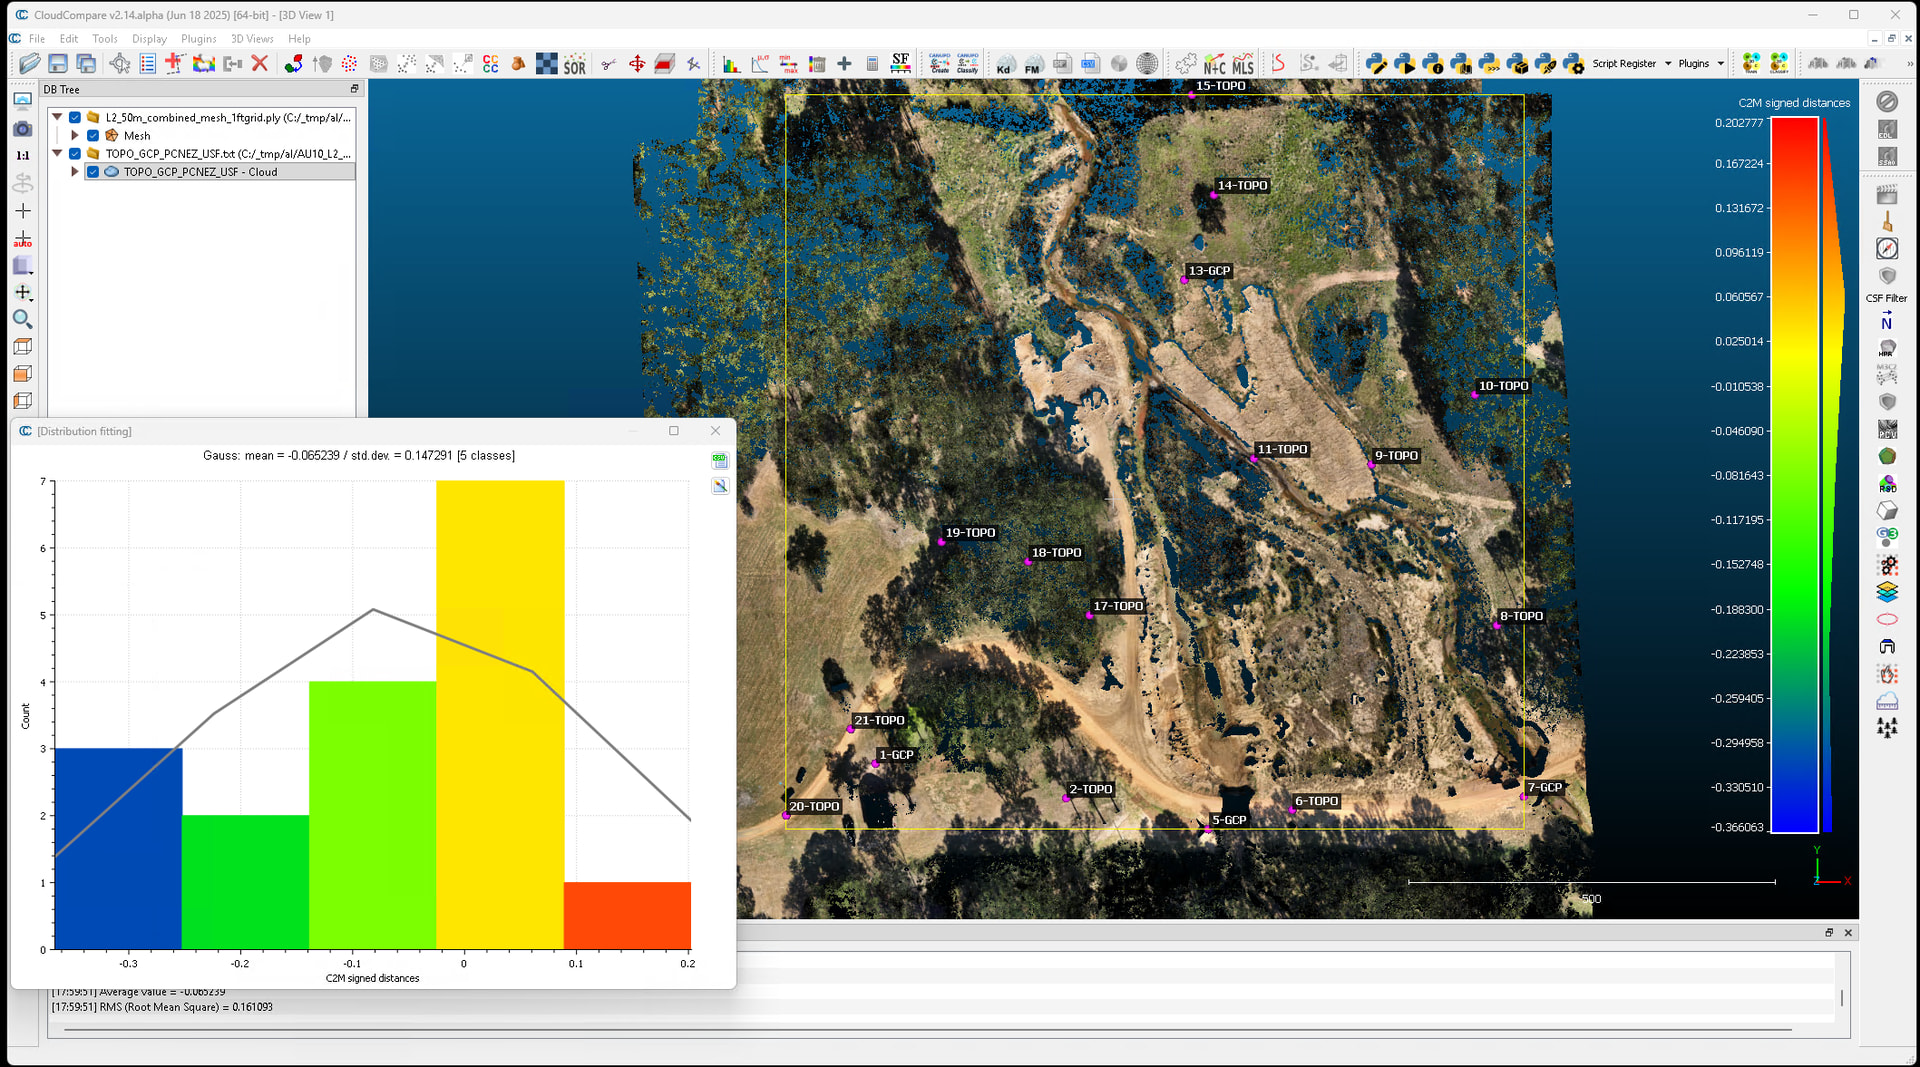This screenshot has width=1920, height=1067.
Task: Open a file with the folder icon
Action: point(30,64)
